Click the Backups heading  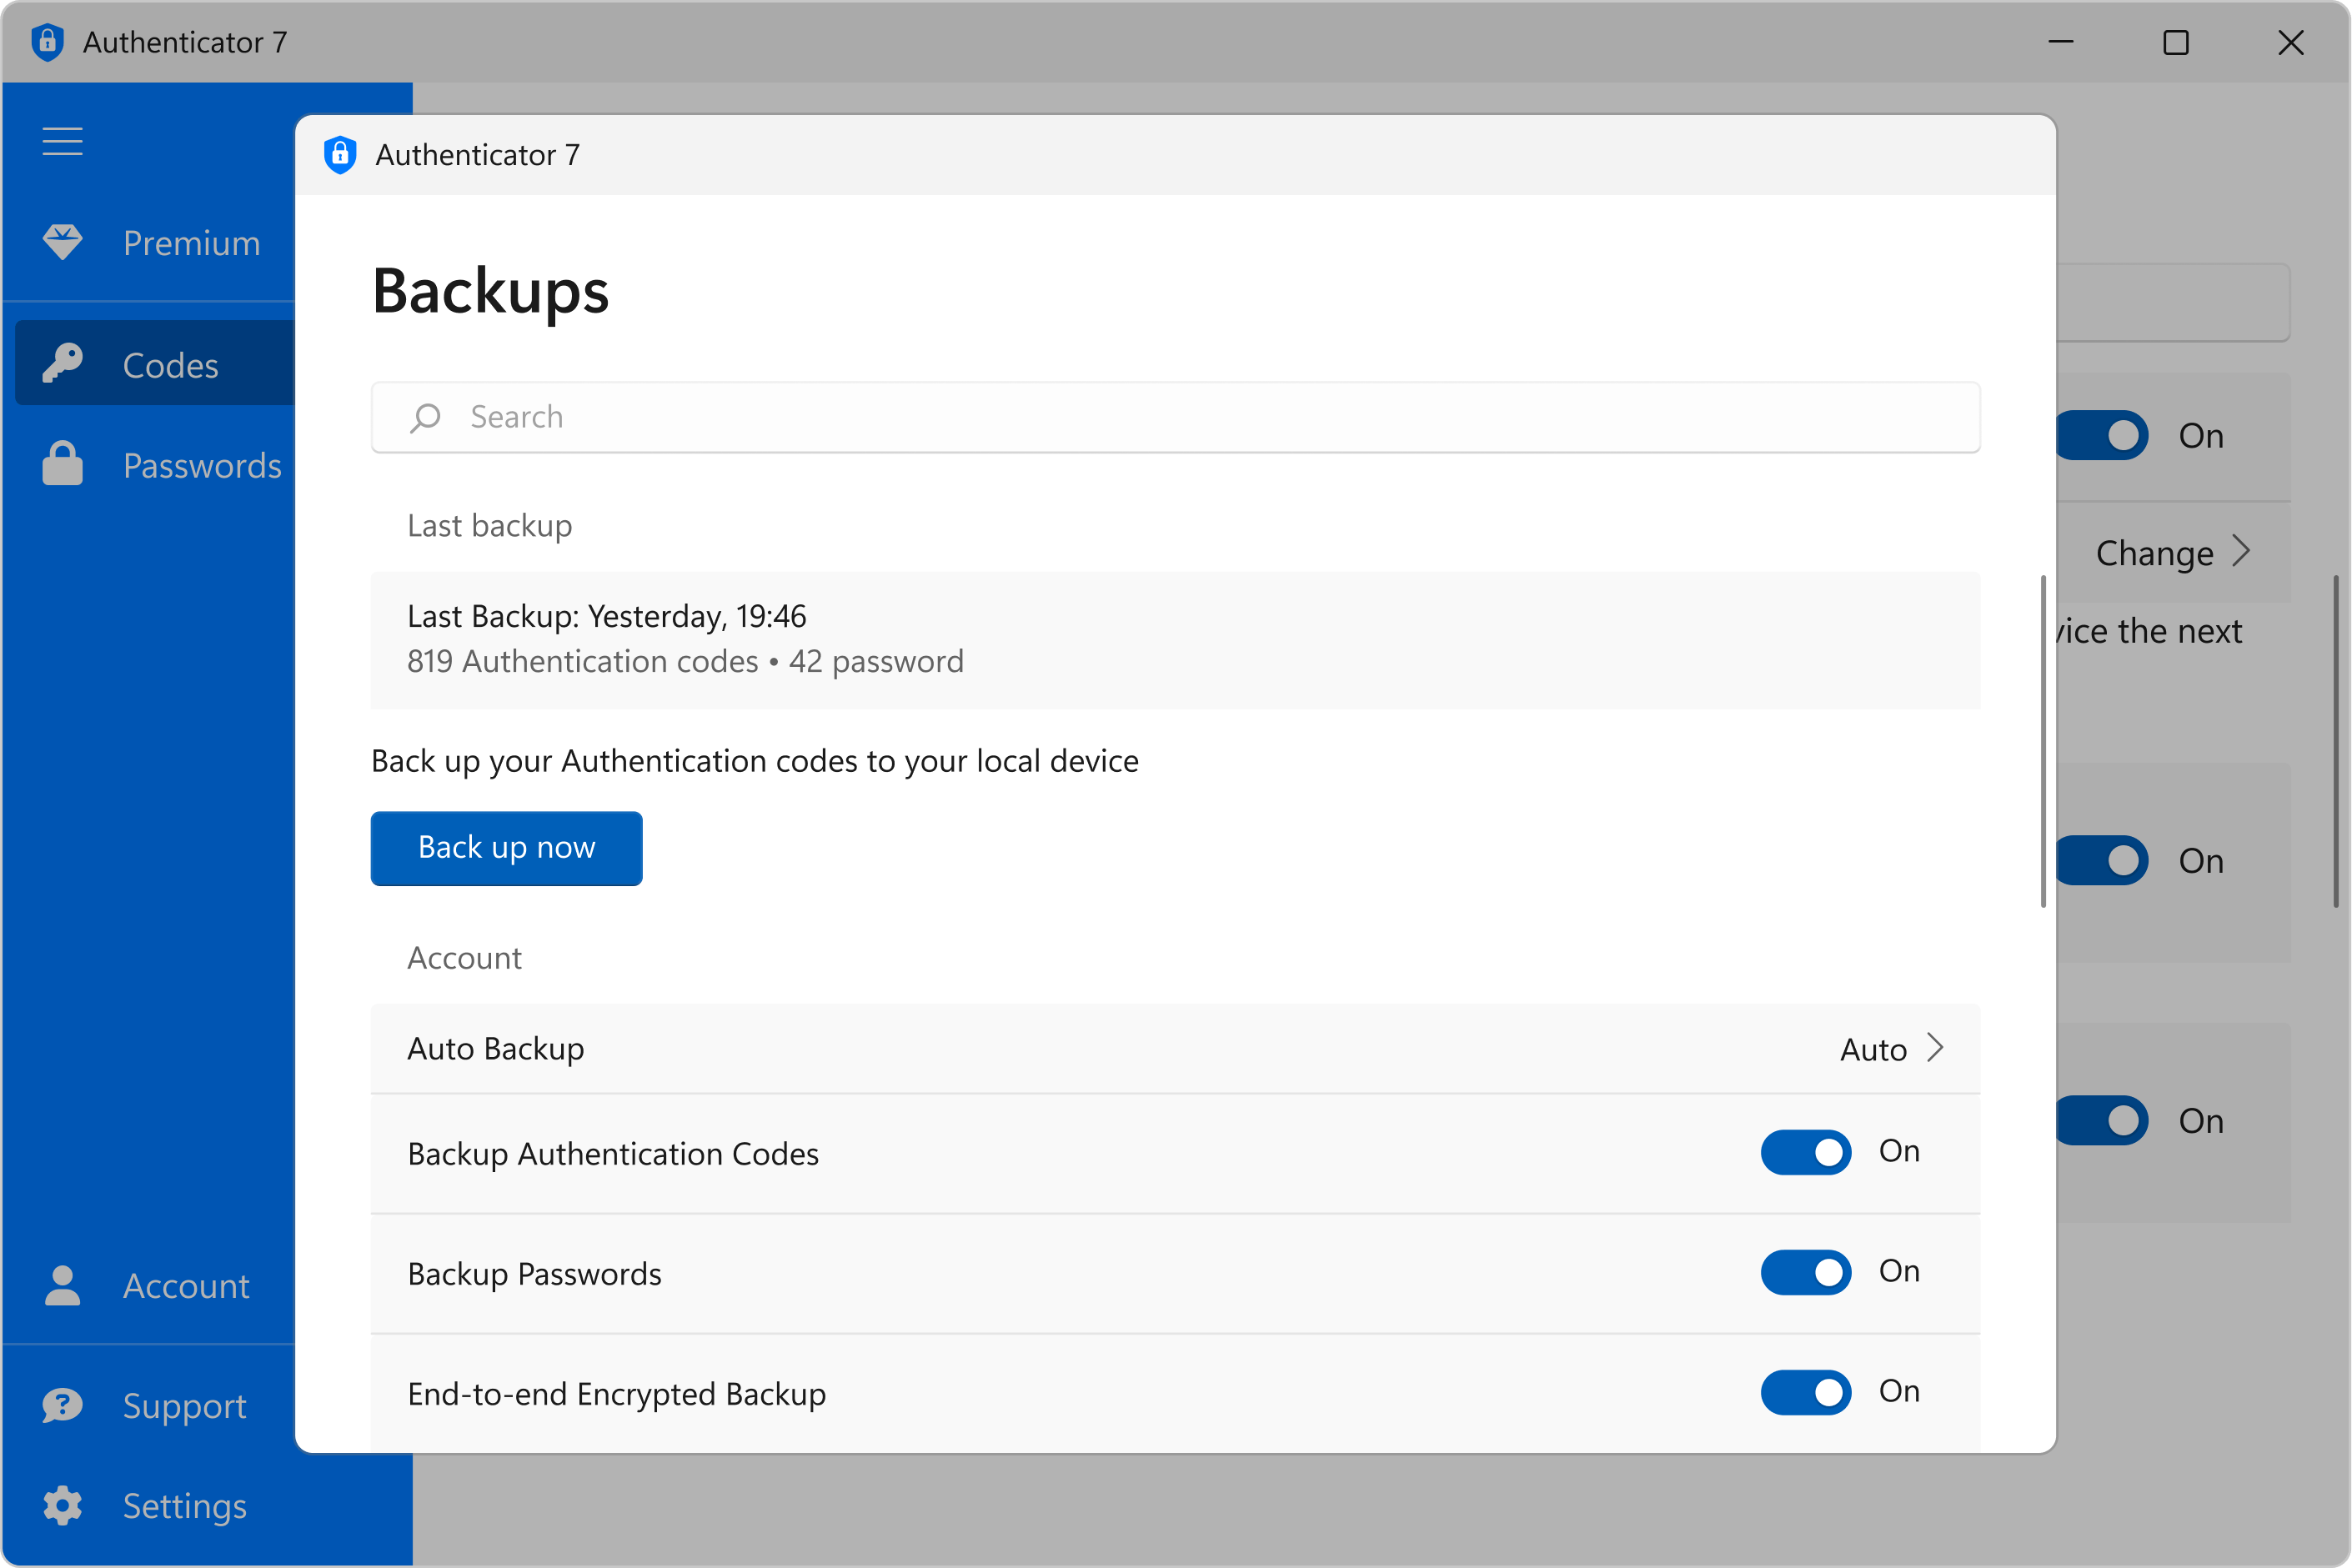point(490,291)
